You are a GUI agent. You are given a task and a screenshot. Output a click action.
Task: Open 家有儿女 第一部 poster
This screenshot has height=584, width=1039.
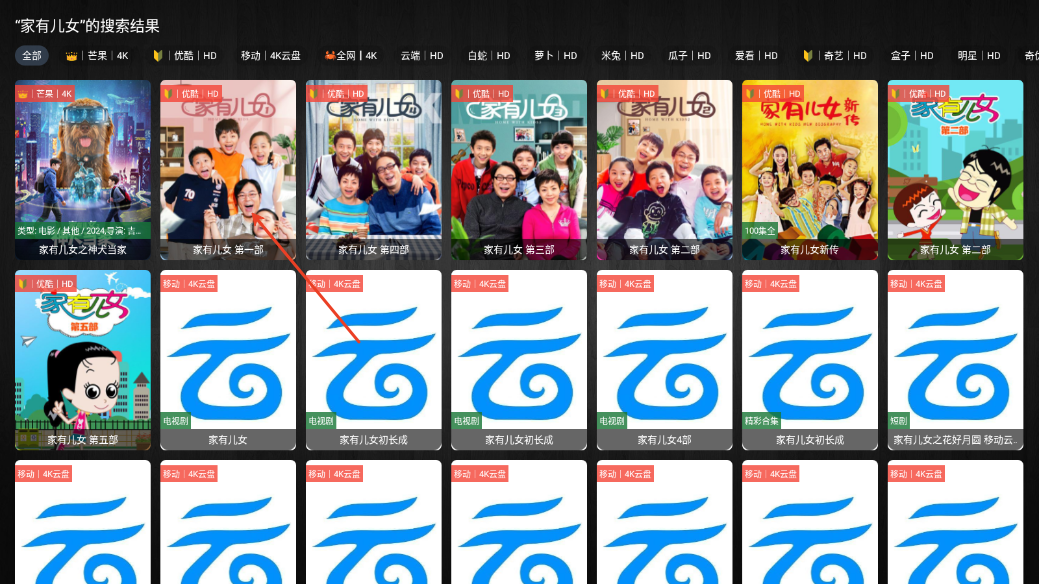pos(228,169)
